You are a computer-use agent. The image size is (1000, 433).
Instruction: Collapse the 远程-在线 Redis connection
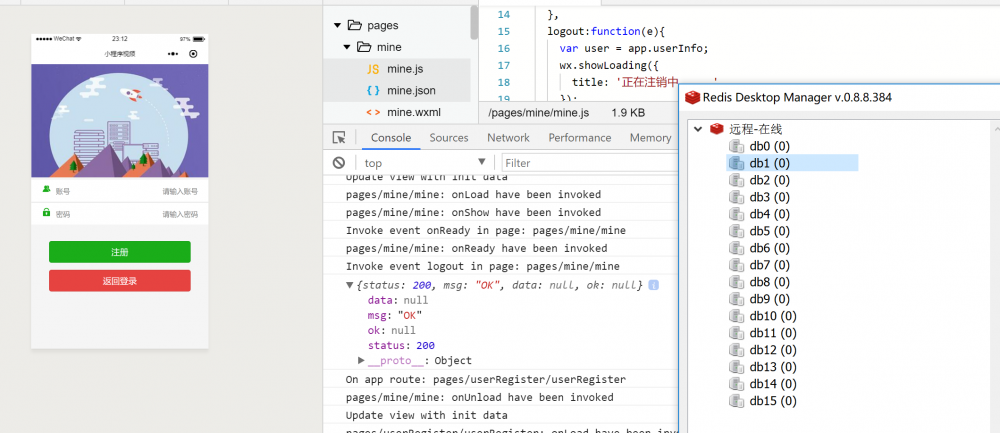coord(698,129)
